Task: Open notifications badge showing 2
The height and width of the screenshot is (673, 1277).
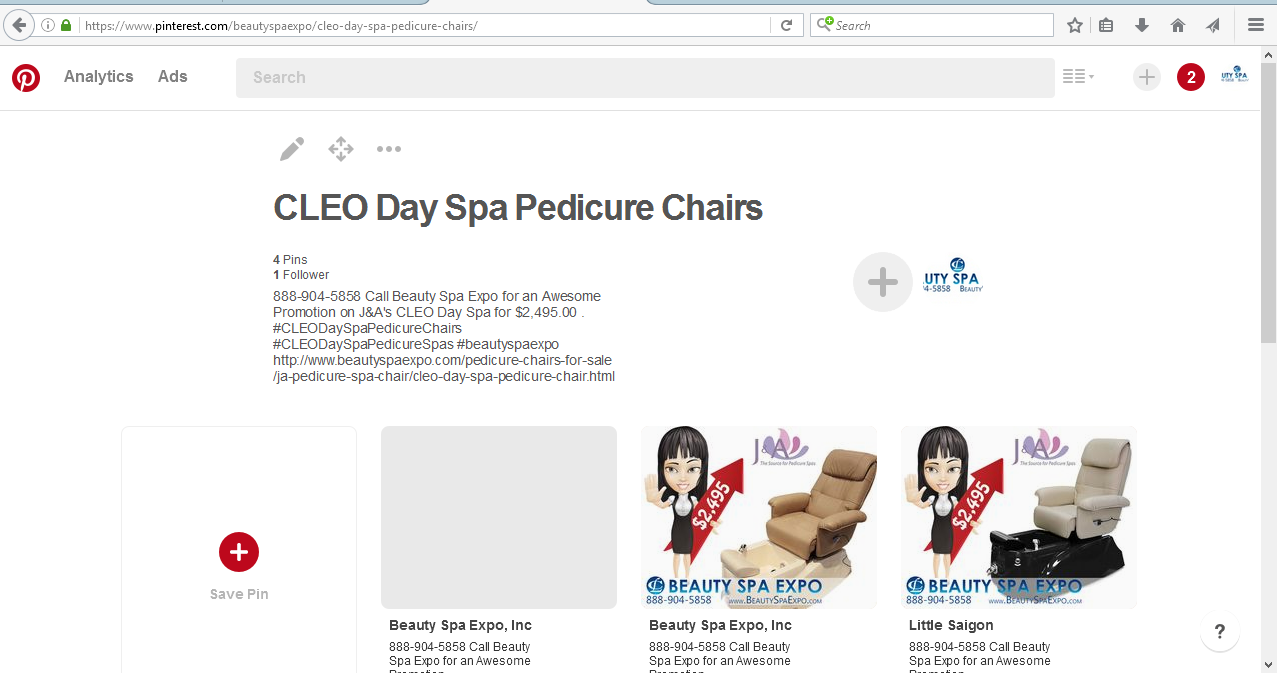Action: click(1191, 77)
